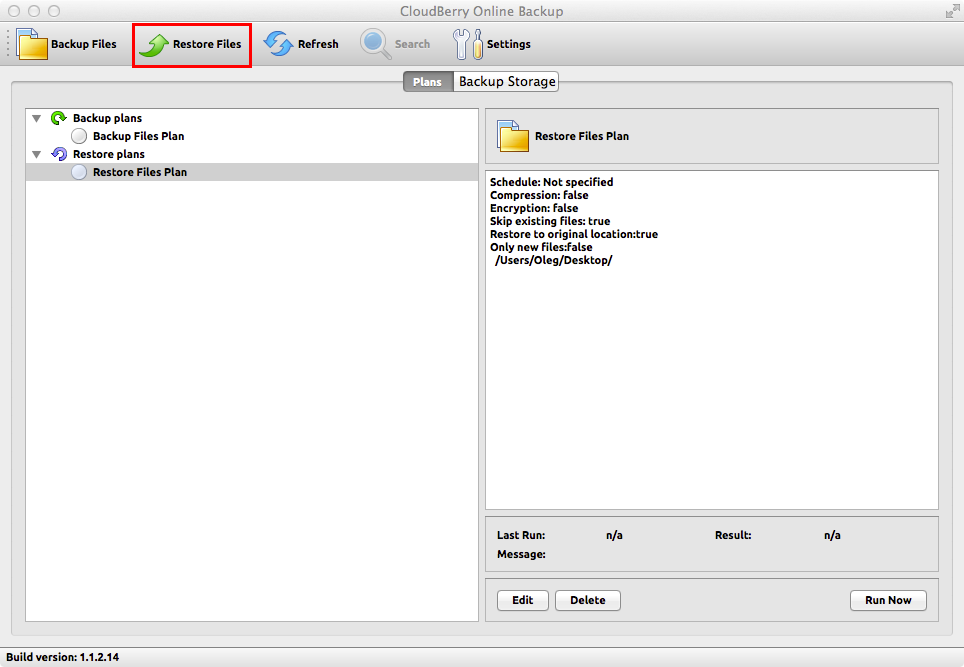Screen dimensions: 964x667
Task: Click the 'Message:' label
Action: 521,554
